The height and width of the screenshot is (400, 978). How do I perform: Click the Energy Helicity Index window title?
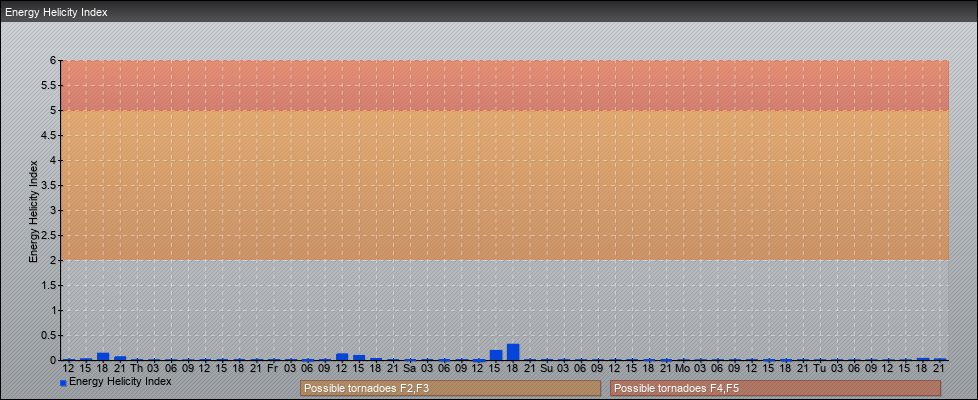click(57, 12)
